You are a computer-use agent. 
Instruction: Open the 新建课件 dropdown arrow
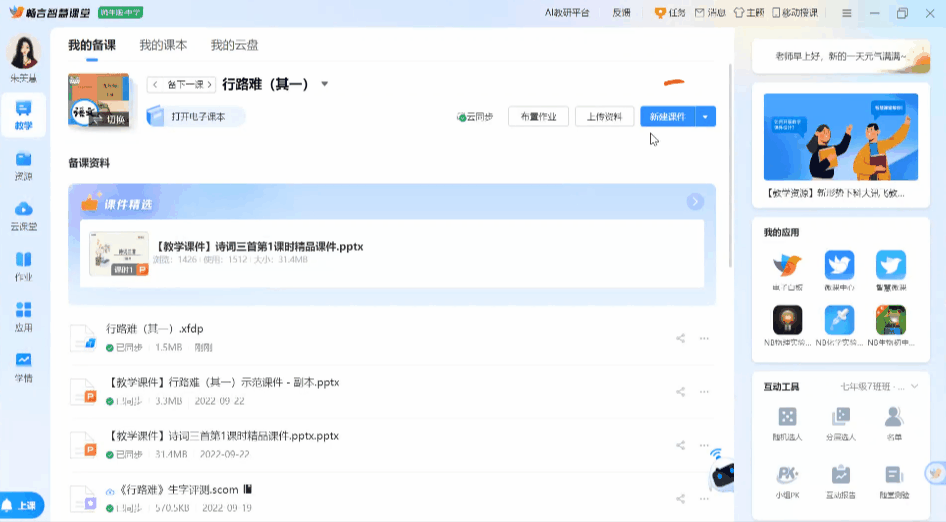[x=706, y=117]
